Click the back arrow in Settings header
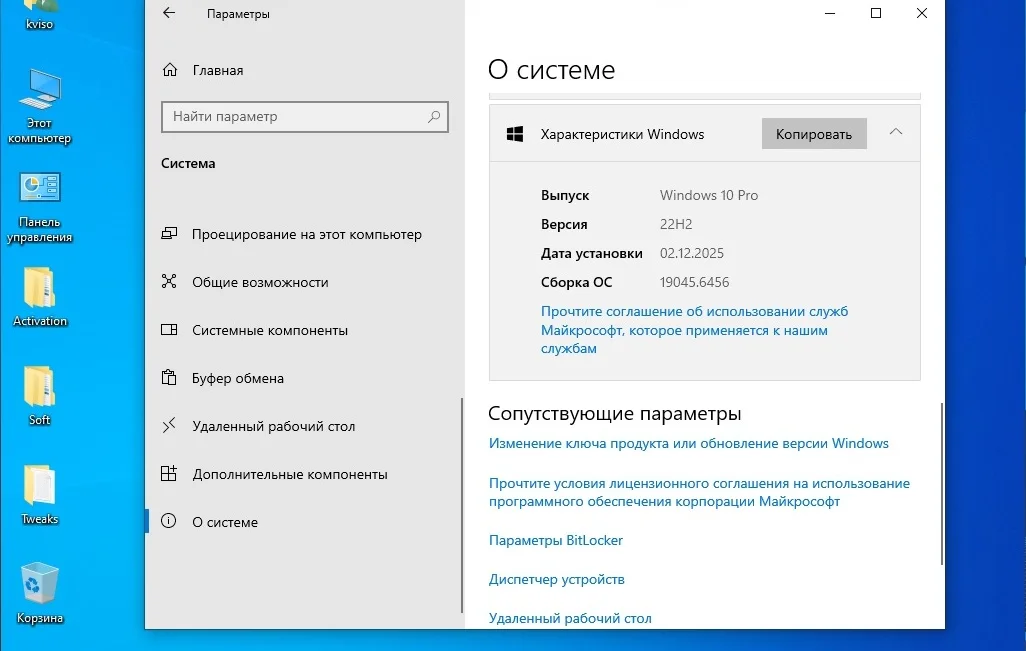The image size is (1026, 651). click(169, 14)
